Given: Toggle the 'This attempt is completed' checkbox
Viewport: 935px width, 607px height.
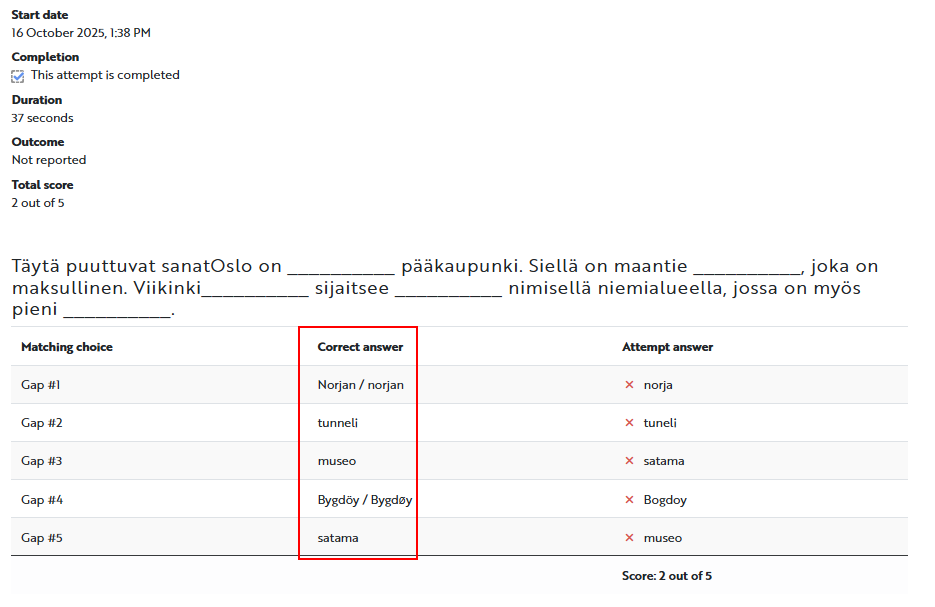Looking at the screenshot, I should point(18,76).
